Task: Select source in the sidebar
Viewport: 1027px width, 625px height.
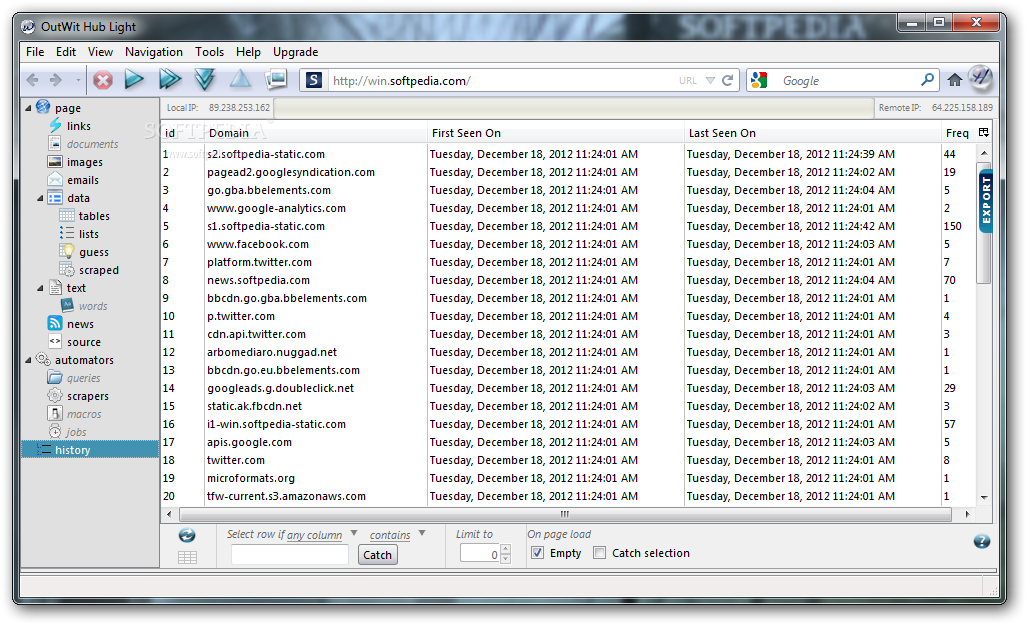Action: (84, 342)
